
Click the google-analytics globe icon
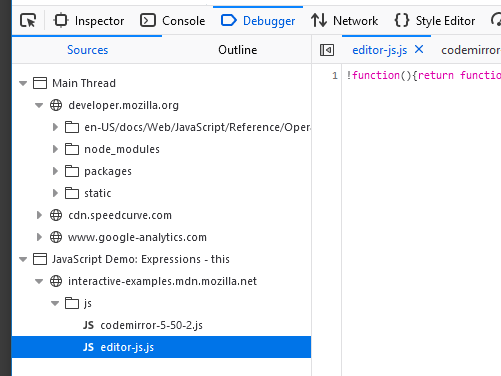click(56, 237)
